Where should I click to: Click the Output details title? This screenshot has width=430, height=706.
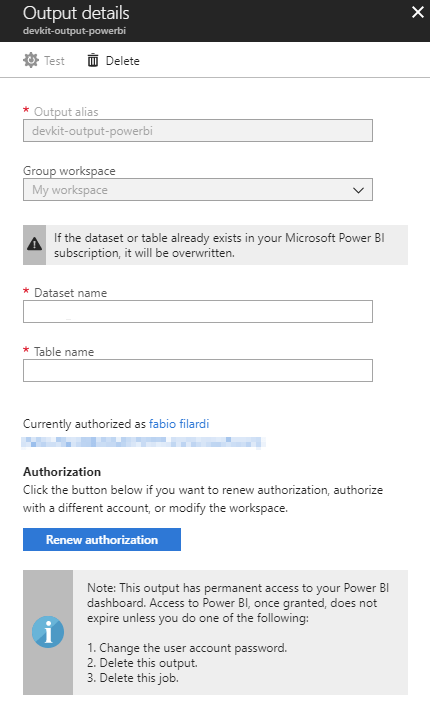[76, 13]
